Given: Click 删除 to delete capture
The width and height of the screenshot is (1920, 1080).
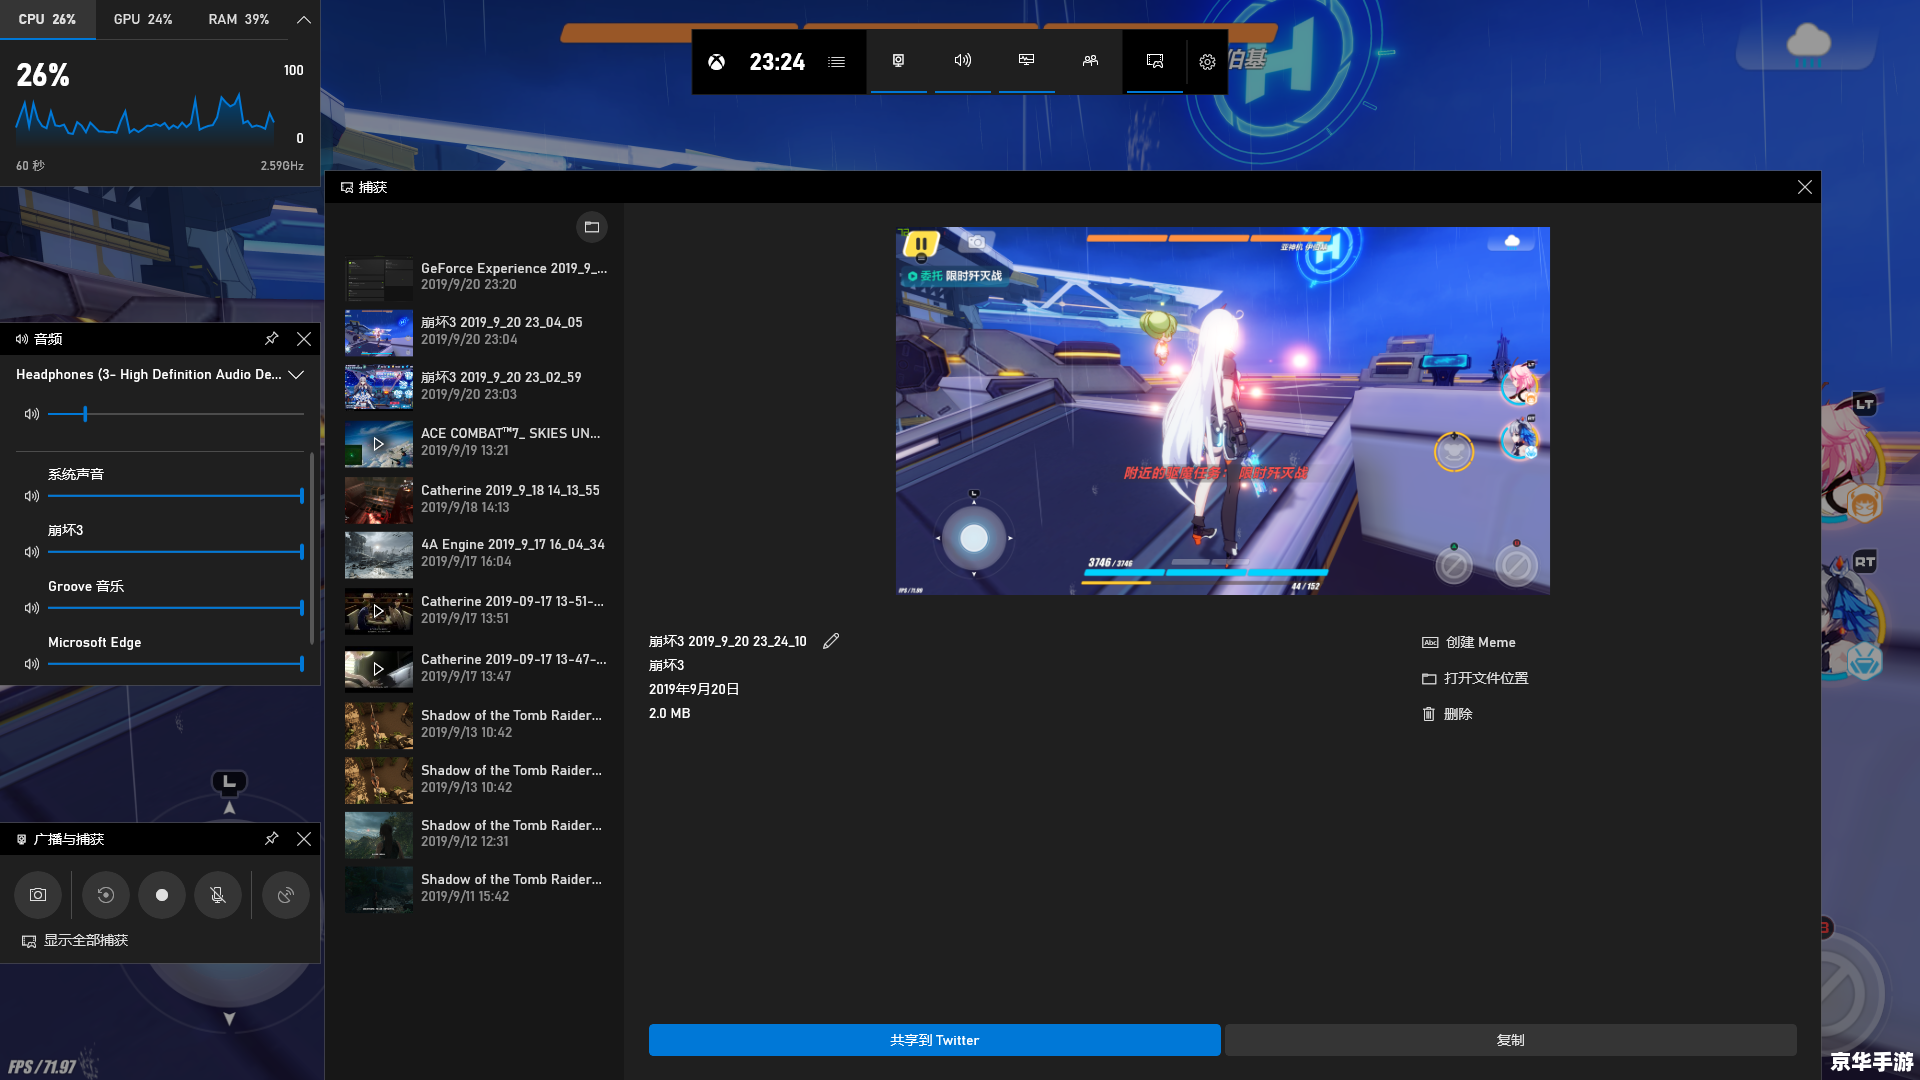Looking at the screenshot, I should [1447, 715].
